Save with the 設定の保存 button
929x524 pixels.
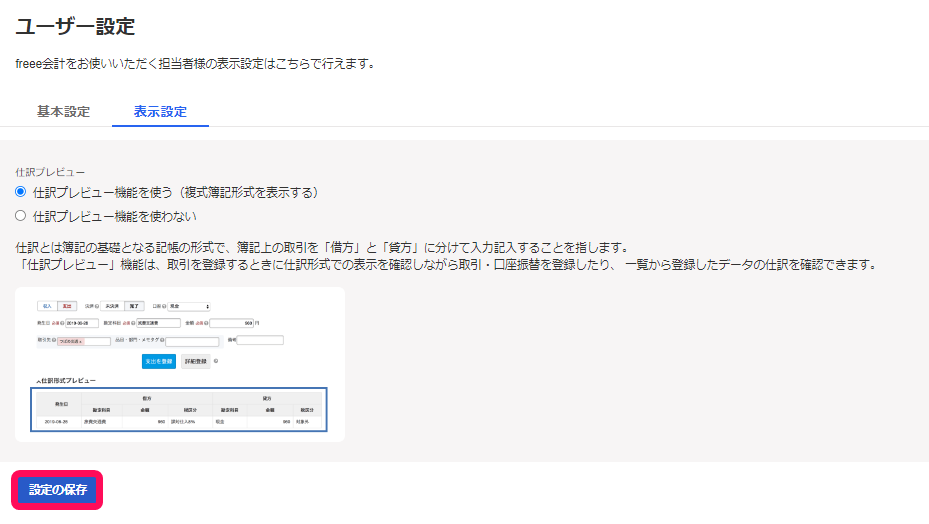[57, 490]
